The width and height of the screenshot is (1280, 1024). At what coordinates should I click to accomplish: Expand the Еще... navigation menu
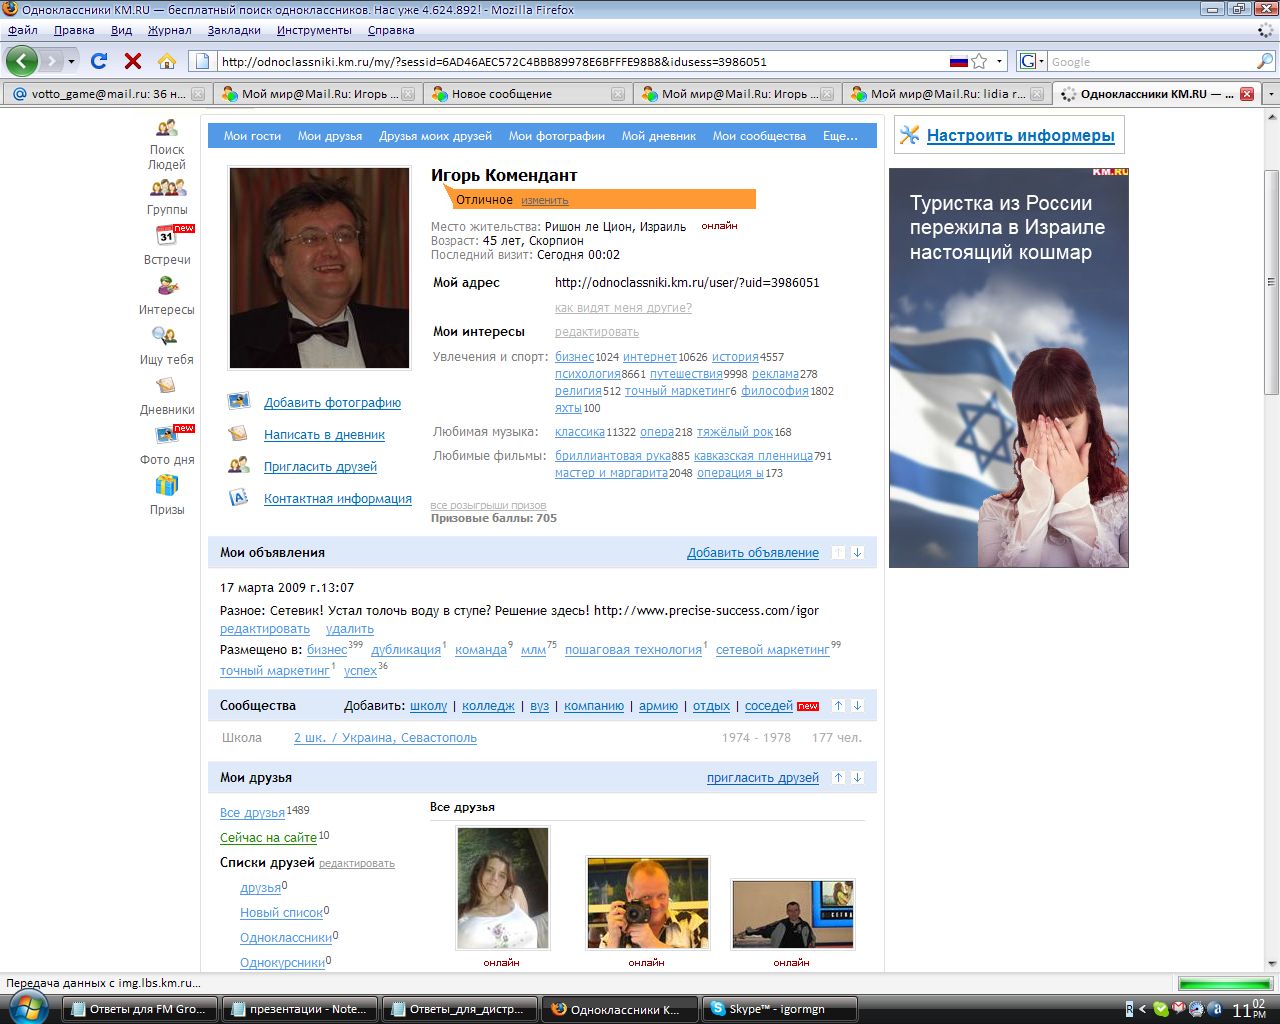point(840,136)
